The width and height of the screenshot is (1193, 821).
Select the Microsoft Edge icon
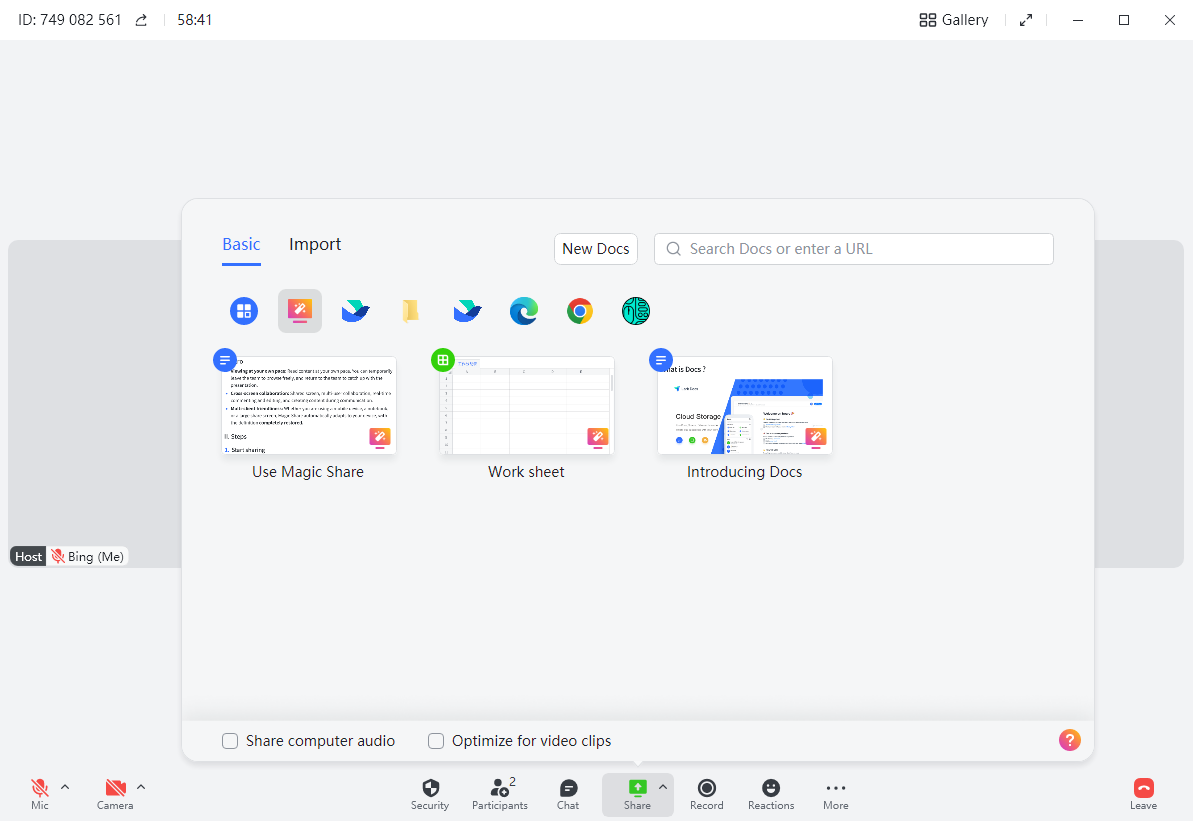click(x=523, y=311)
